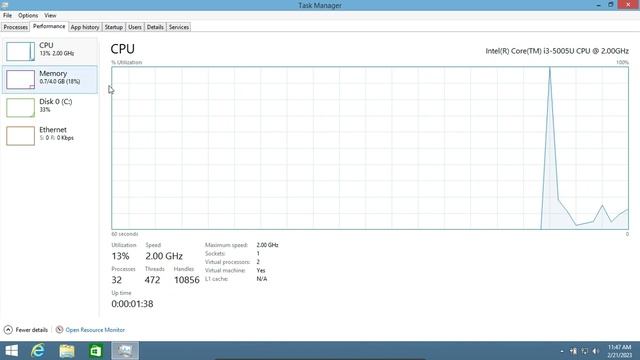Screen dimensions: 640x360
Task: Switch to the Services tab
Action: [x=179, y=27]
